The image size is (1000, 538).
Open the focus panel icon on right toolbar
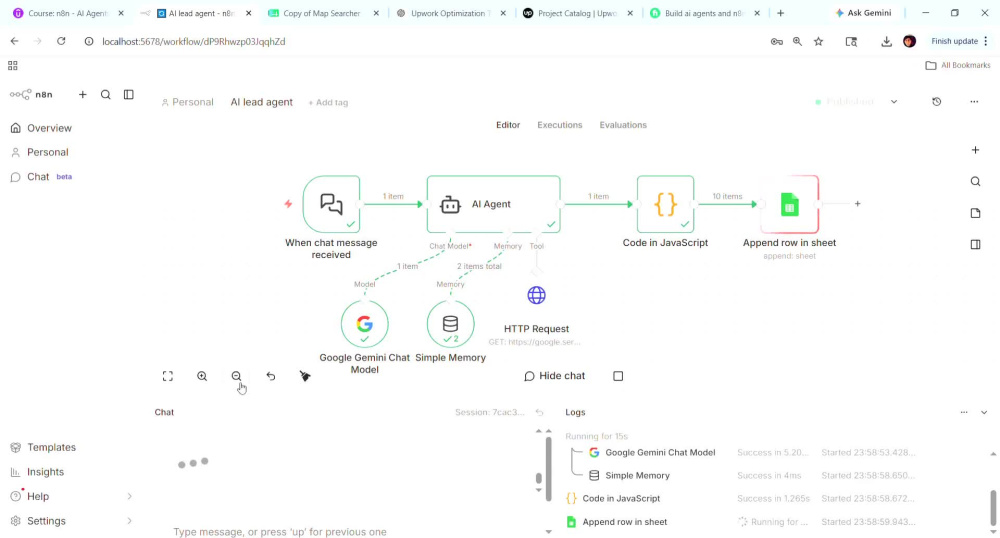pos(975,244)
